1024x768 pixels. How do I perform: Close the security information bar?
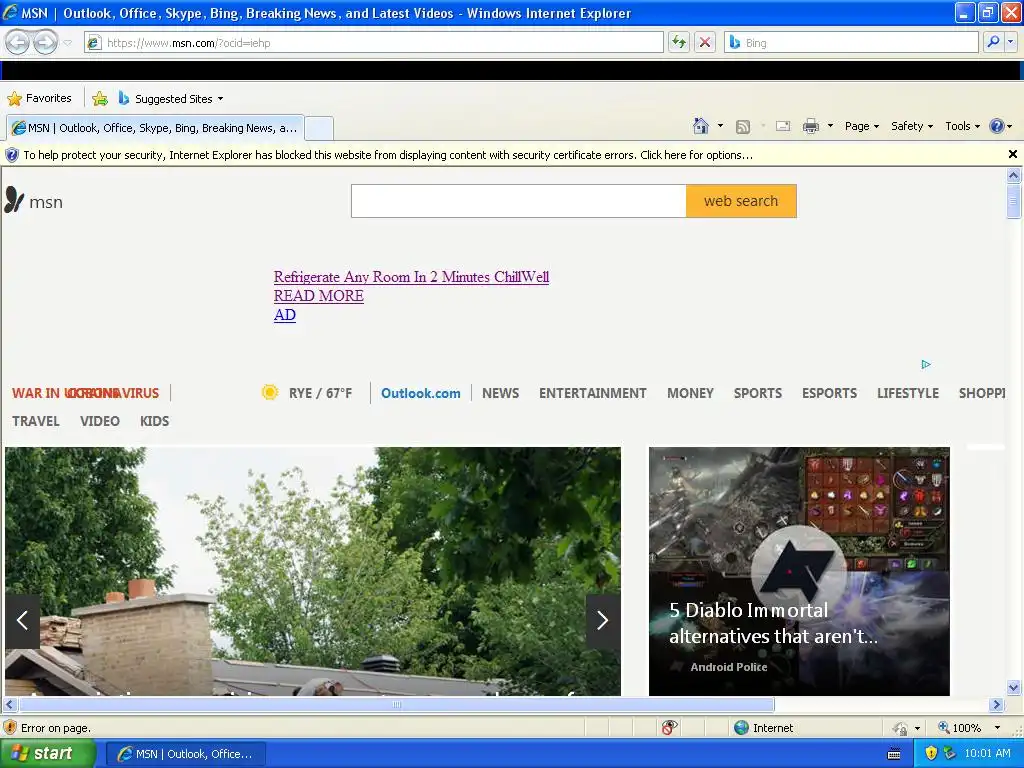(x=1012, y=154)
